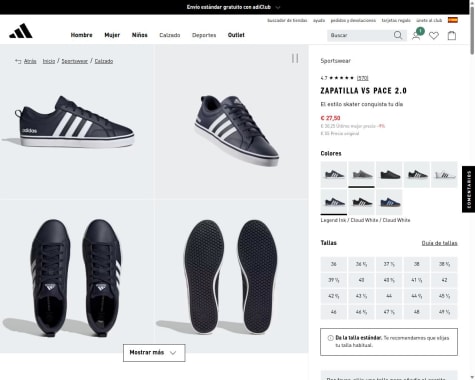Click the back arrow next to Atrás

pos(18,61)
